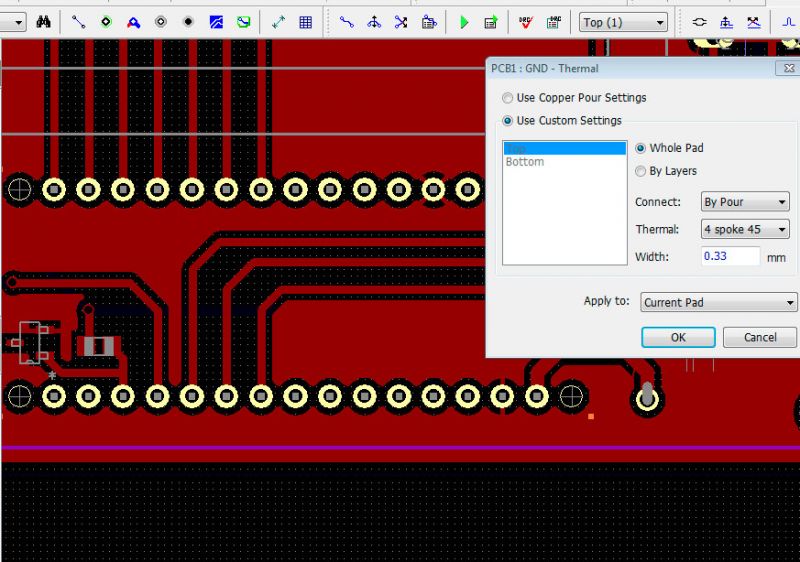Viewport: 800px width, 562px height.
Task: Click the binoculars Find icon
Action: (x=43, y=22)
